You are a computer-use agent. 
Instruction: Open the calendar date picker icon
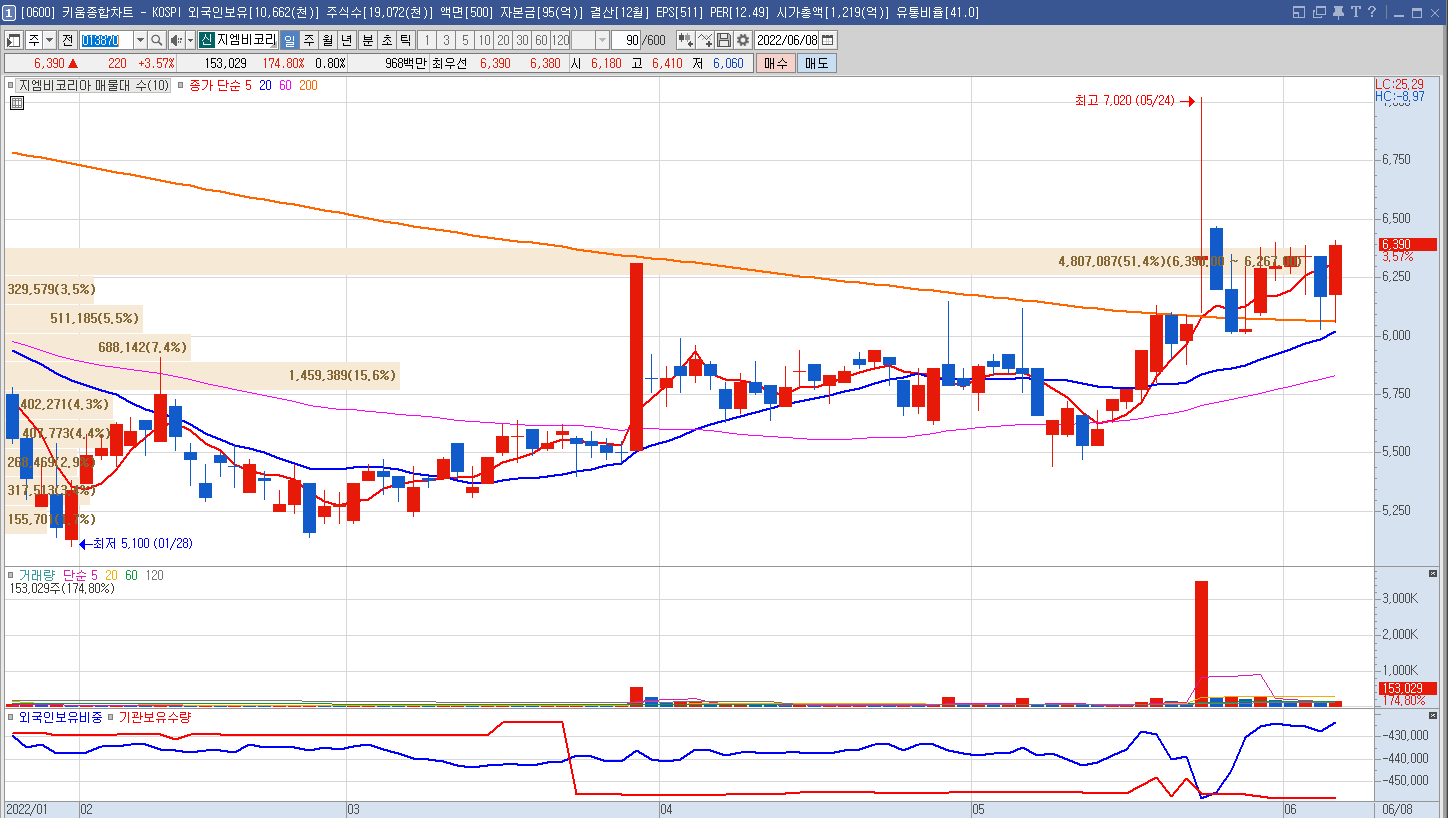[827, 40]
